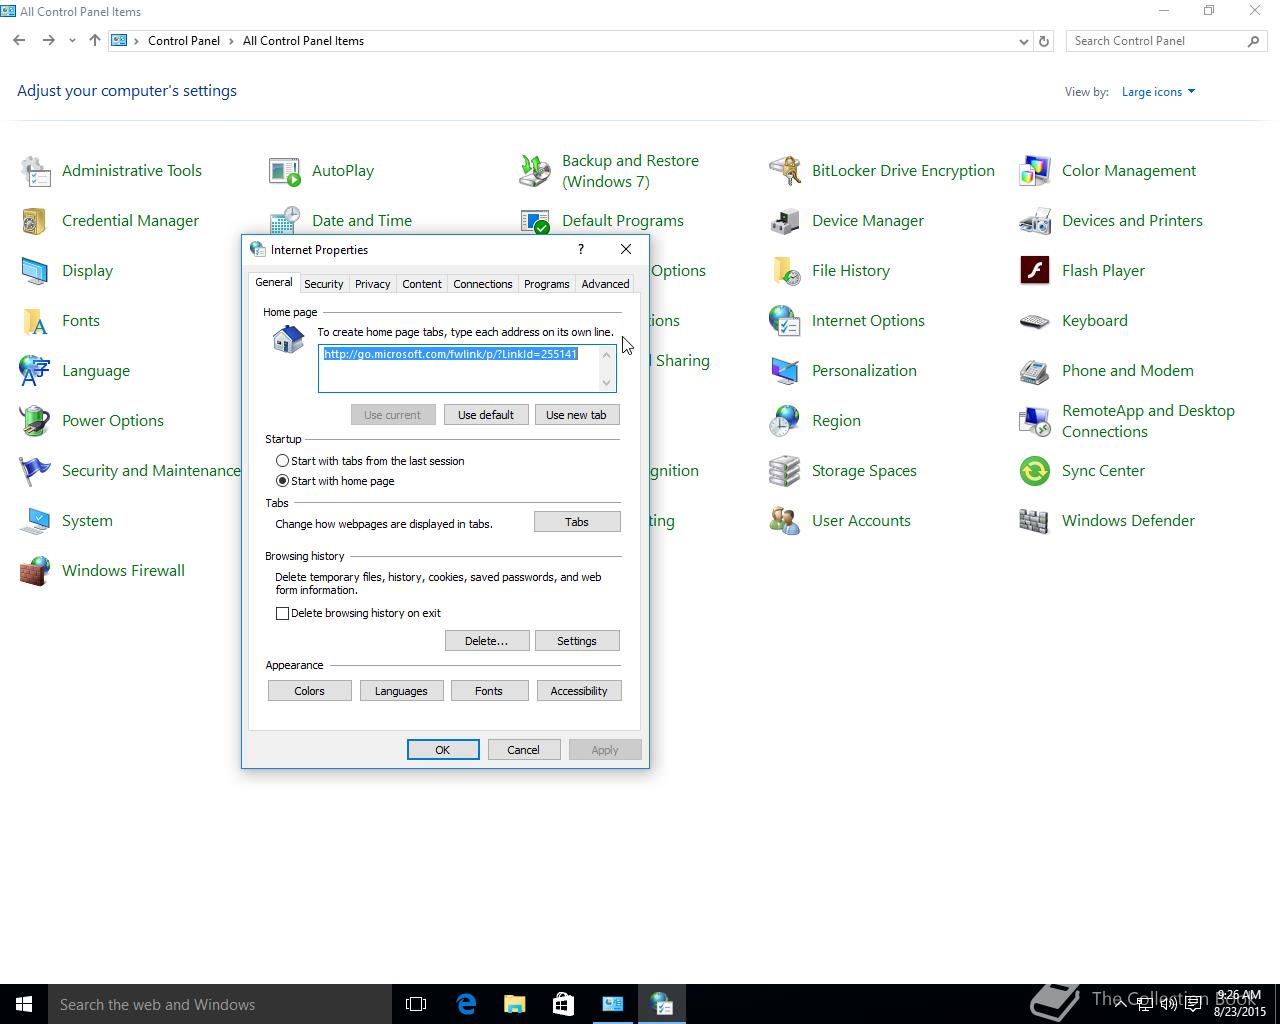This screenshot has width=1280, height=1024.
Task: Switch to the Security tab
Action: (x=323, y=284)
